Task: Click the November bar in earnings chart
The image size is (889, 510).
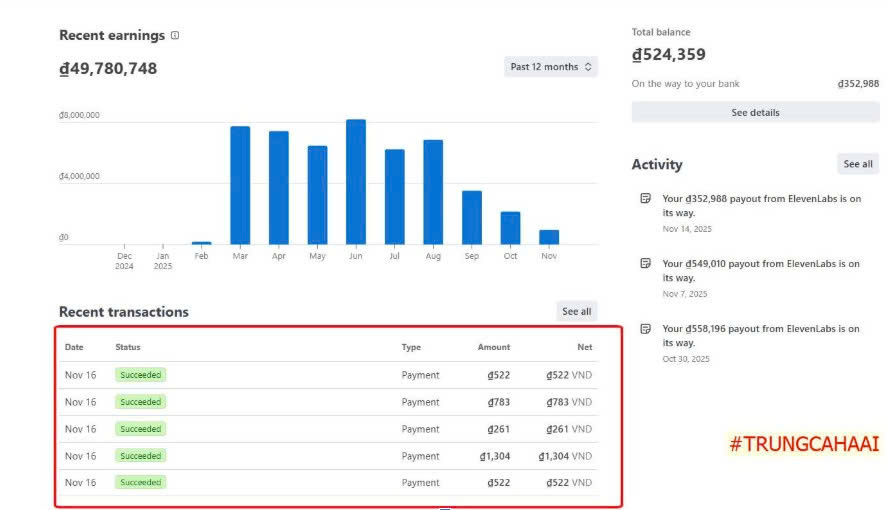Action: pyautogui.click(x=549, y=237)
